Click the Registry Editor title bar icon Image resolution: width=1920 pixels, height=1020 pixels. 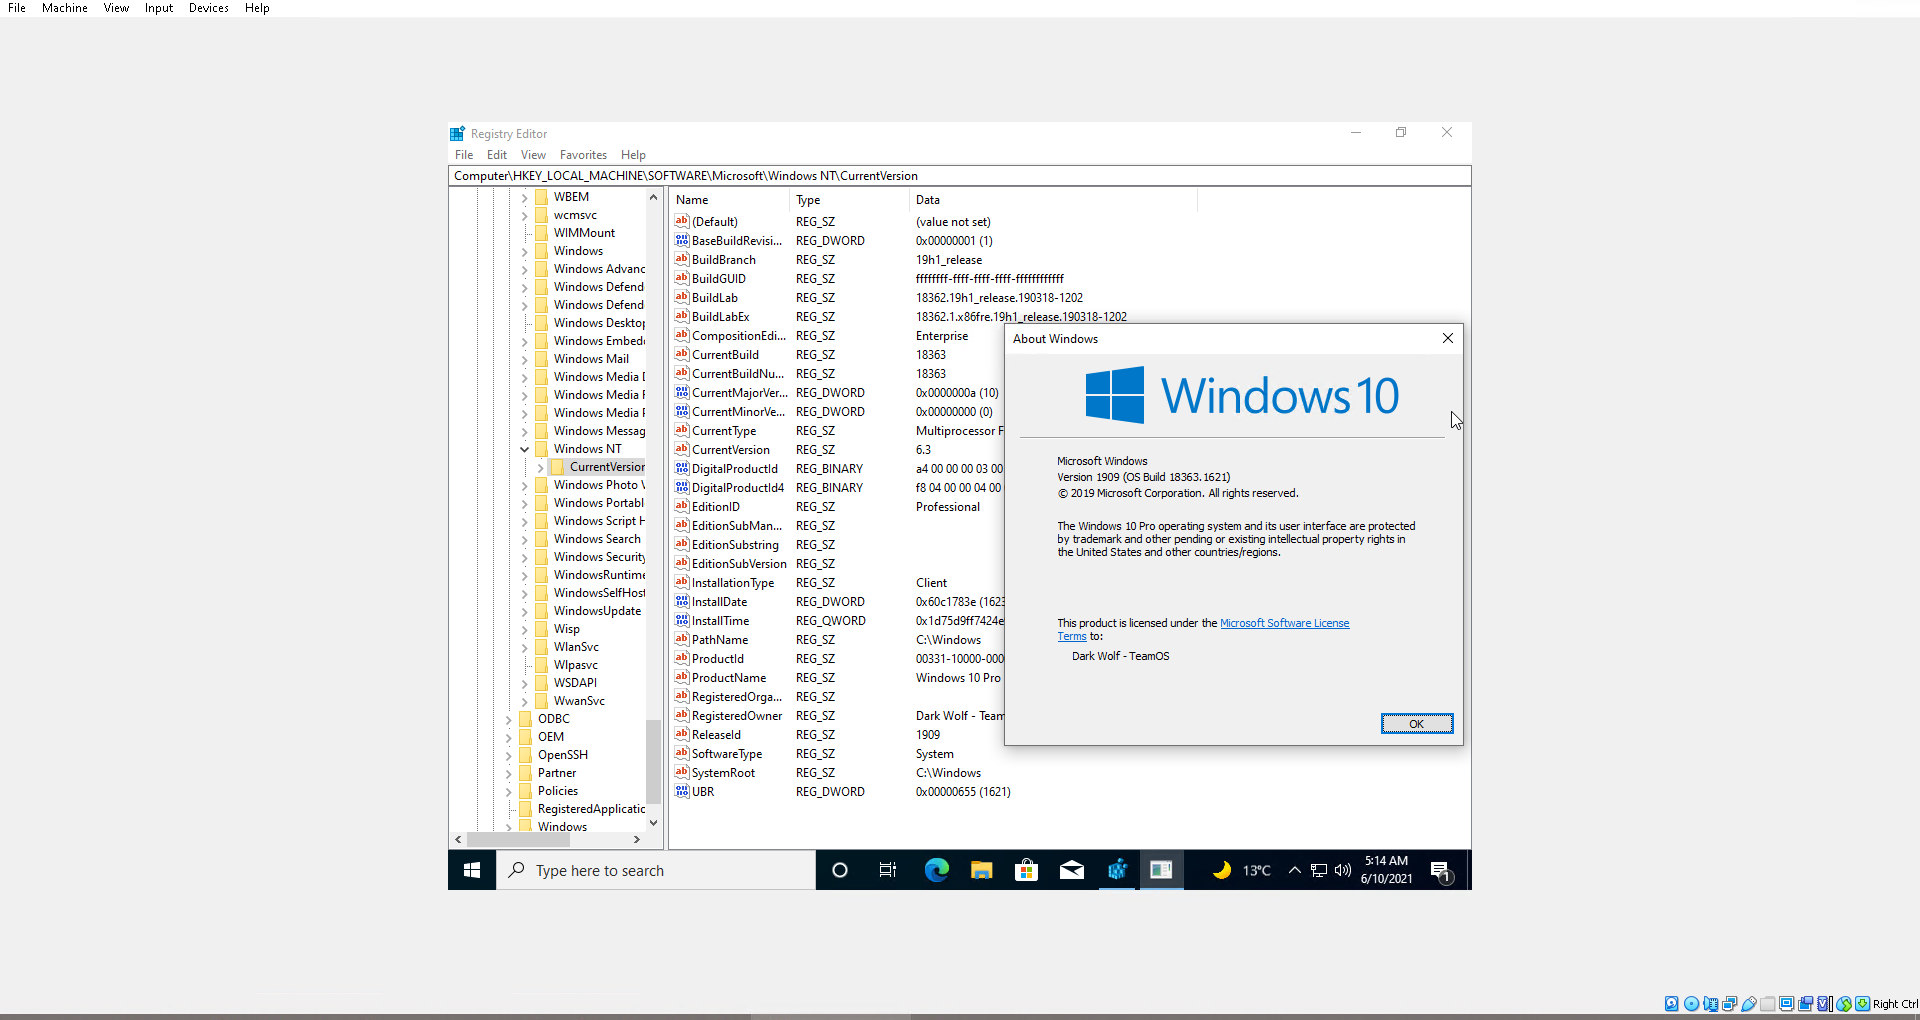pyautogui.click(x=458, y=134)
